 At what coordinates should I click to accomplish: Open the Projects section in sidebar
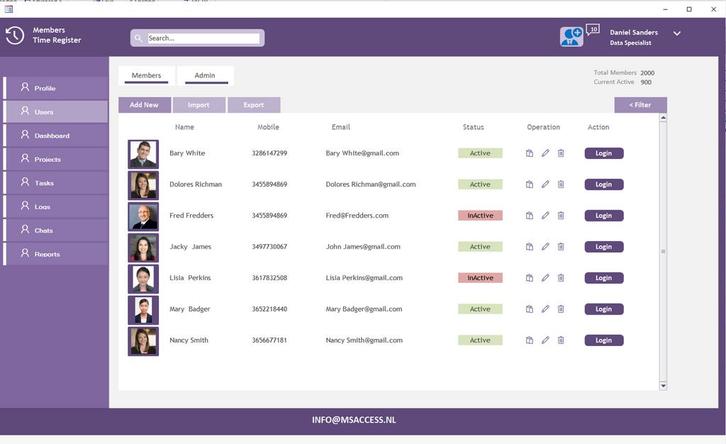click(55, 159)
